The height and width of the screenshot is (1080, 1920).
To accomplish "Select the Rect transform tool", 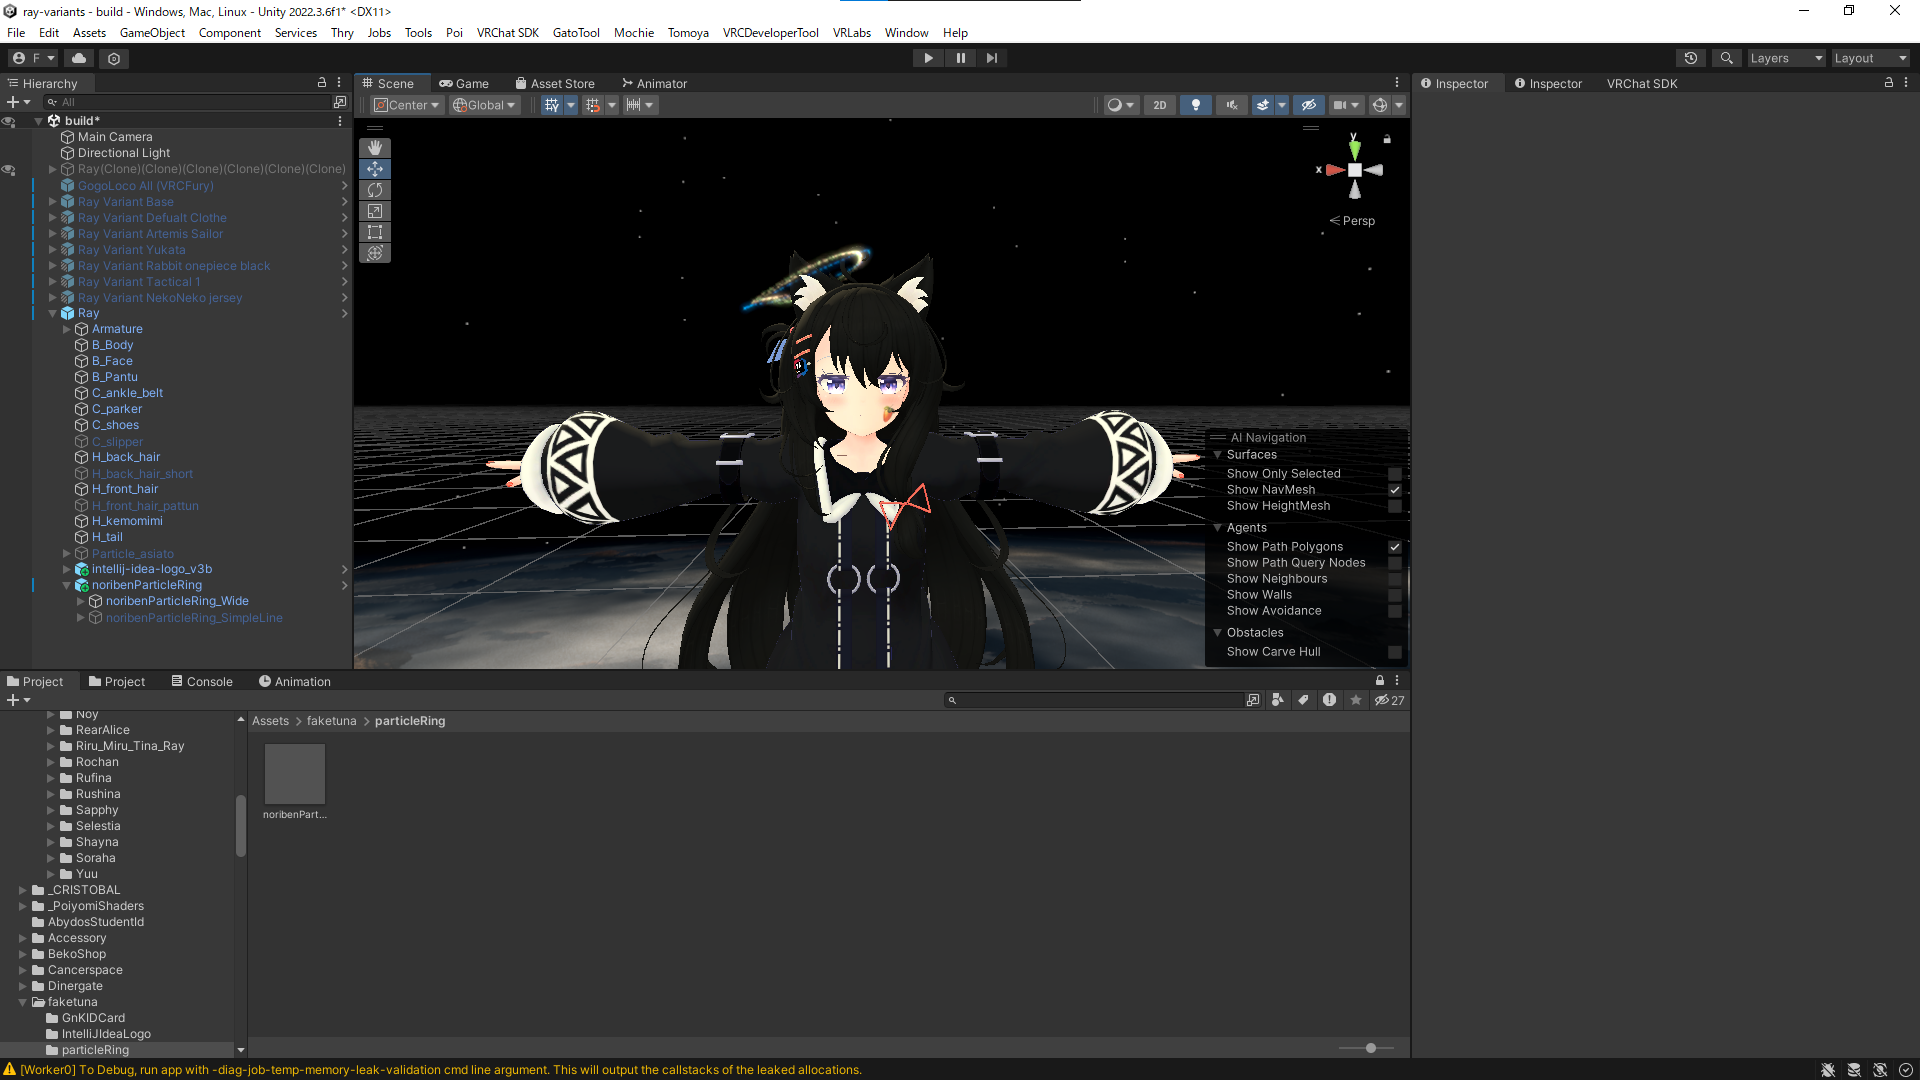I will 375,232.
